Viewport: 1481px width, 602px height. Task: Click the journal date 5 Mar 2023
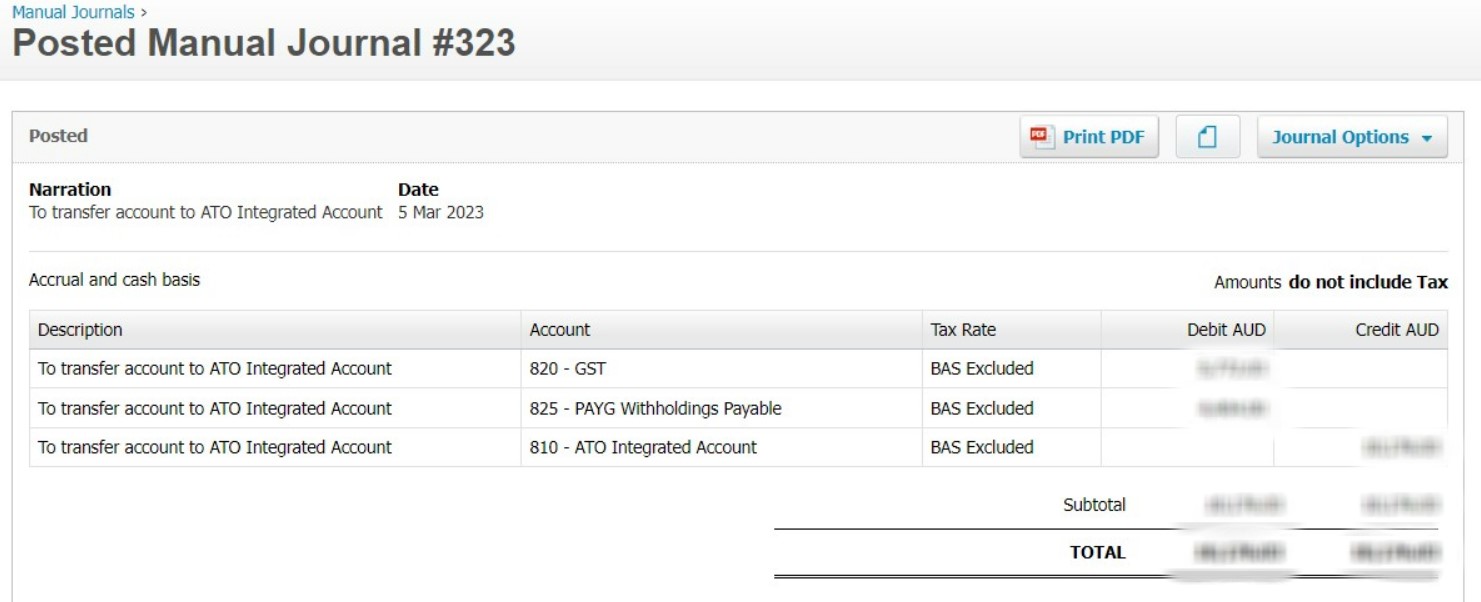[x=441, y=212]
